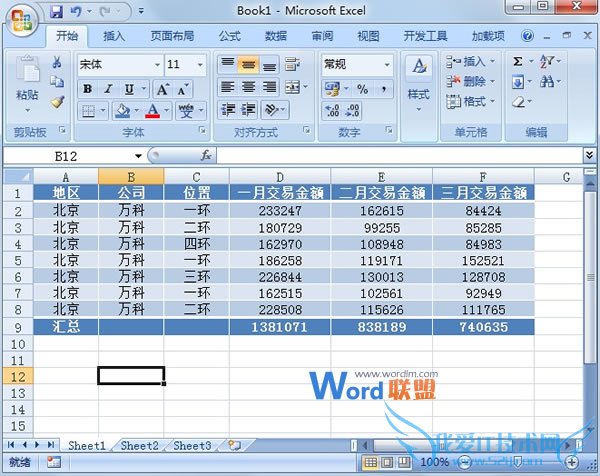This screenshot has width=600, height=476.
Task: Customize Quick Access Toolbar dropdown
Action: pyautogui.click(x=141, y=11)
